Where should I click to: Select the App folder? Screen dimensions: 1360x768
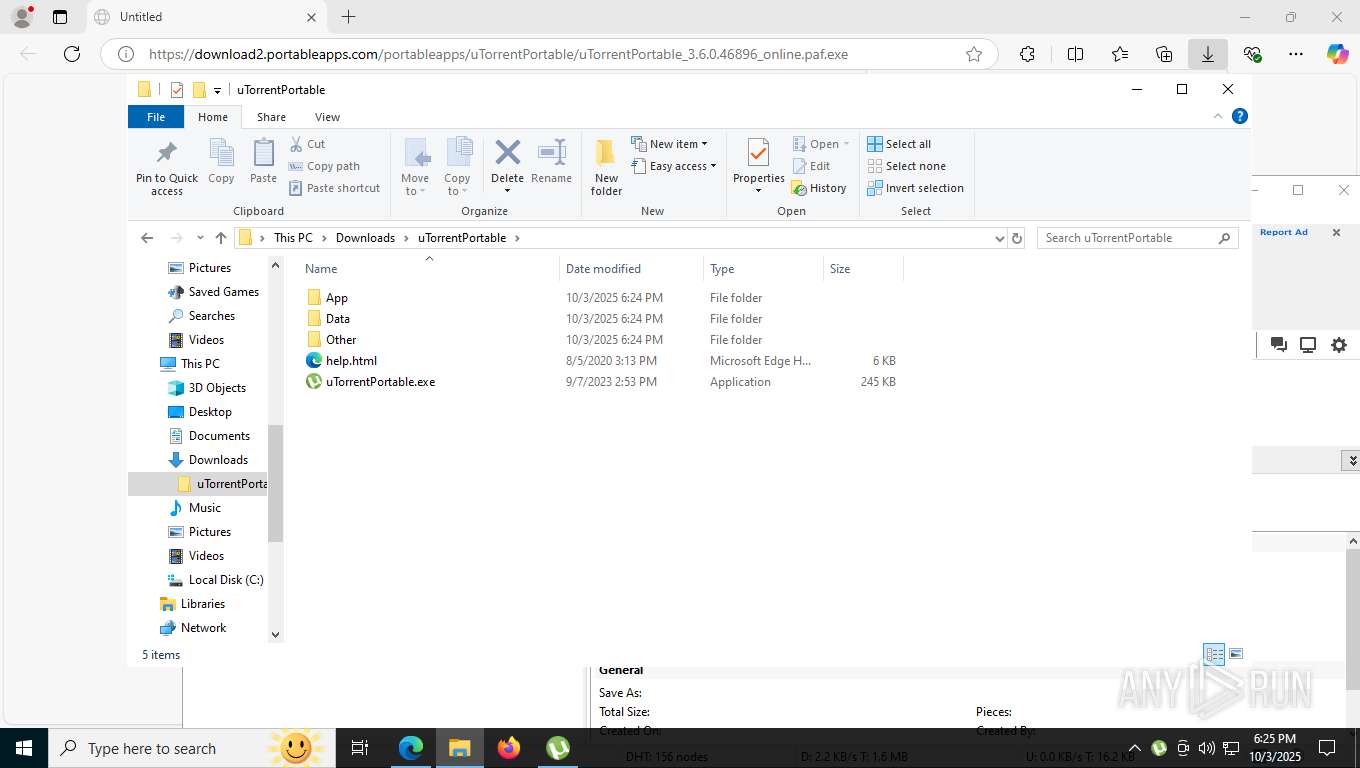coord(337,298)
